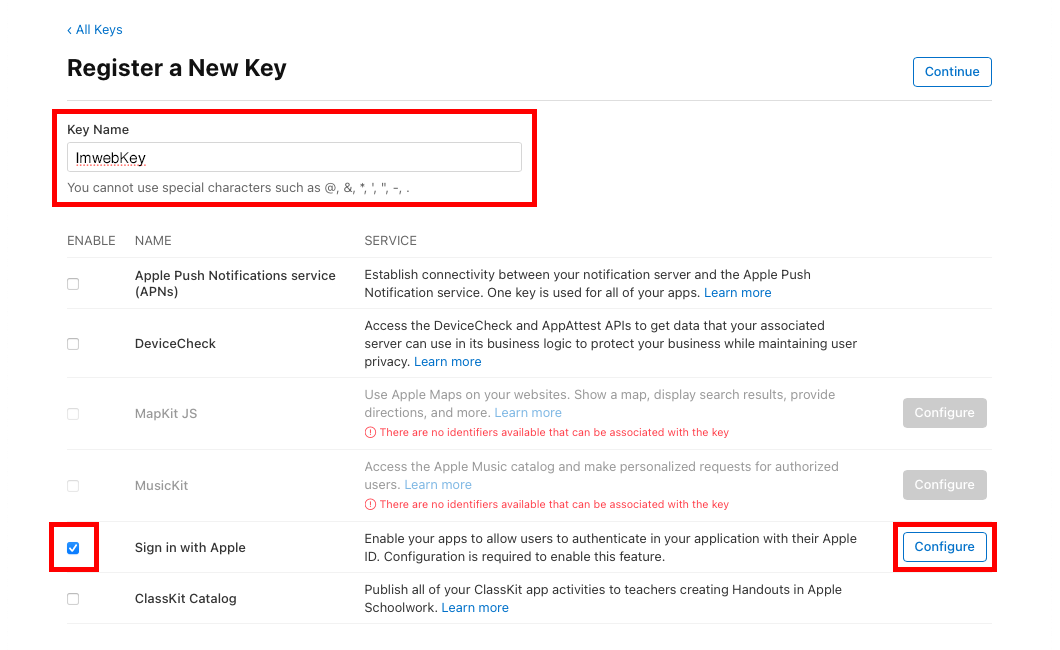Go back to All Keys
The height and width of the screenshot is (650, 1060).
pos(95,30)
